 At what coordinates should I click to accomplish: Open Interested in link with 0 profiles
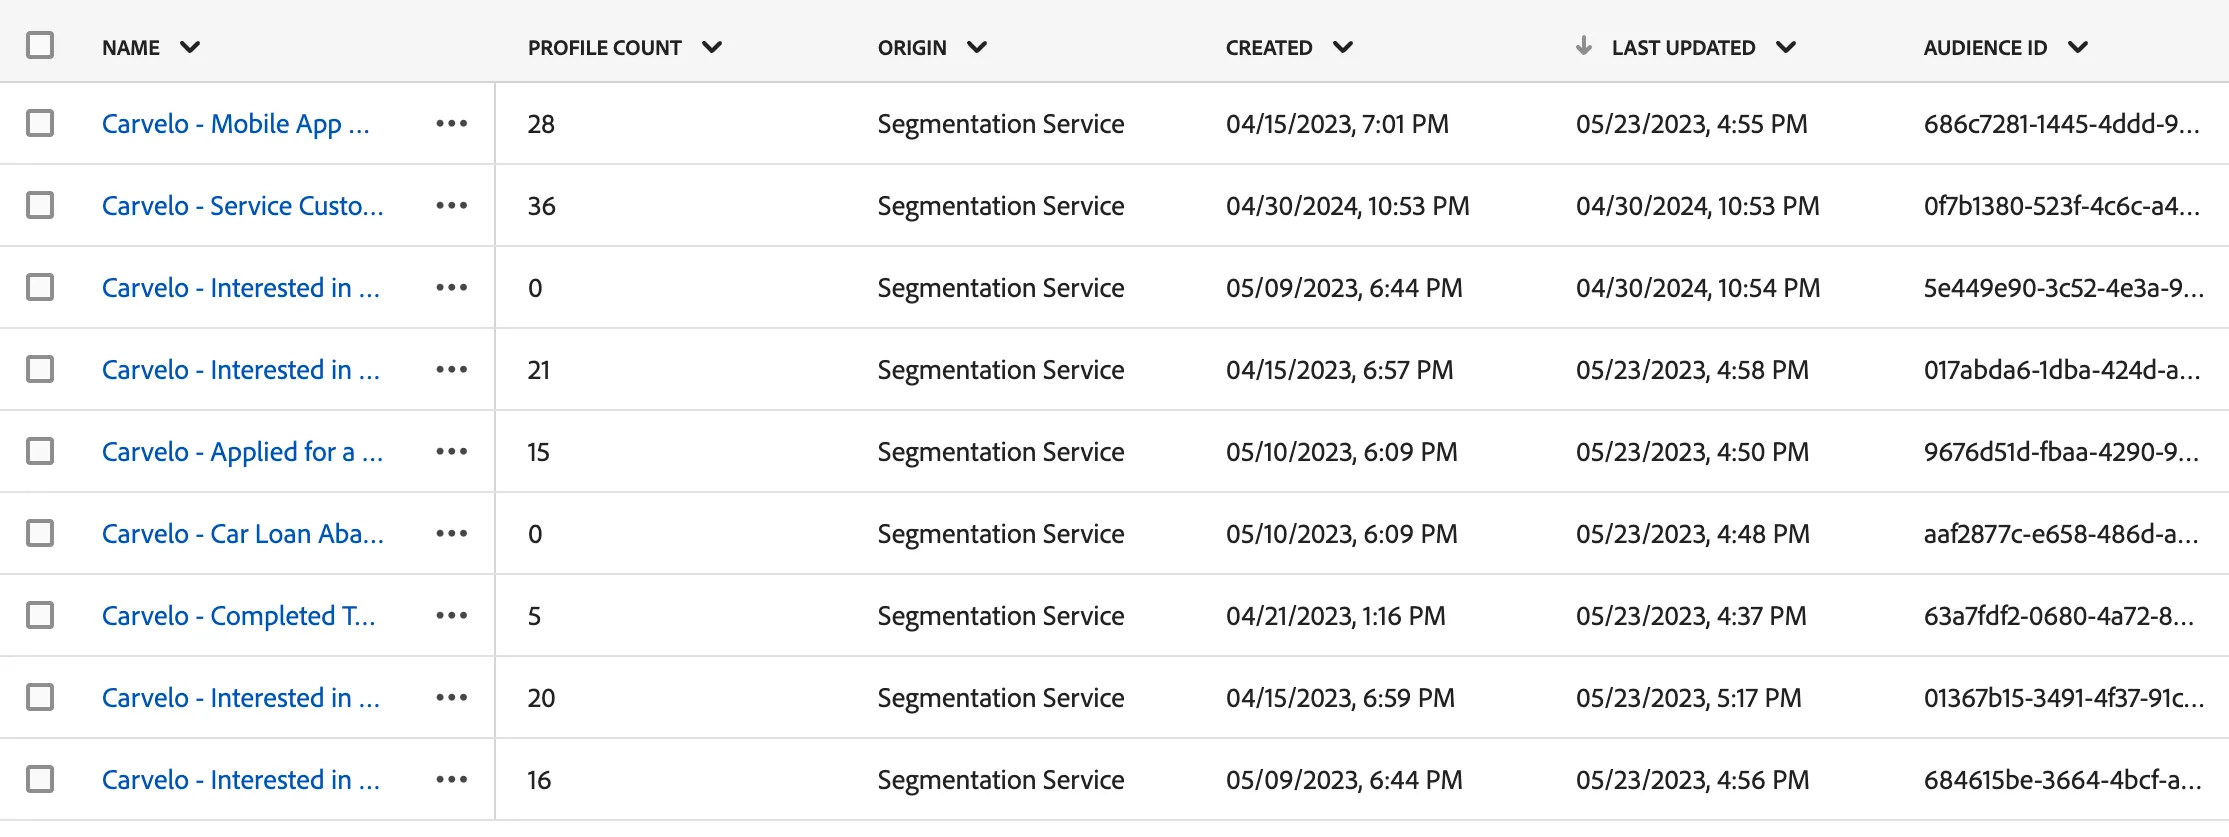[x=241, y=288]
